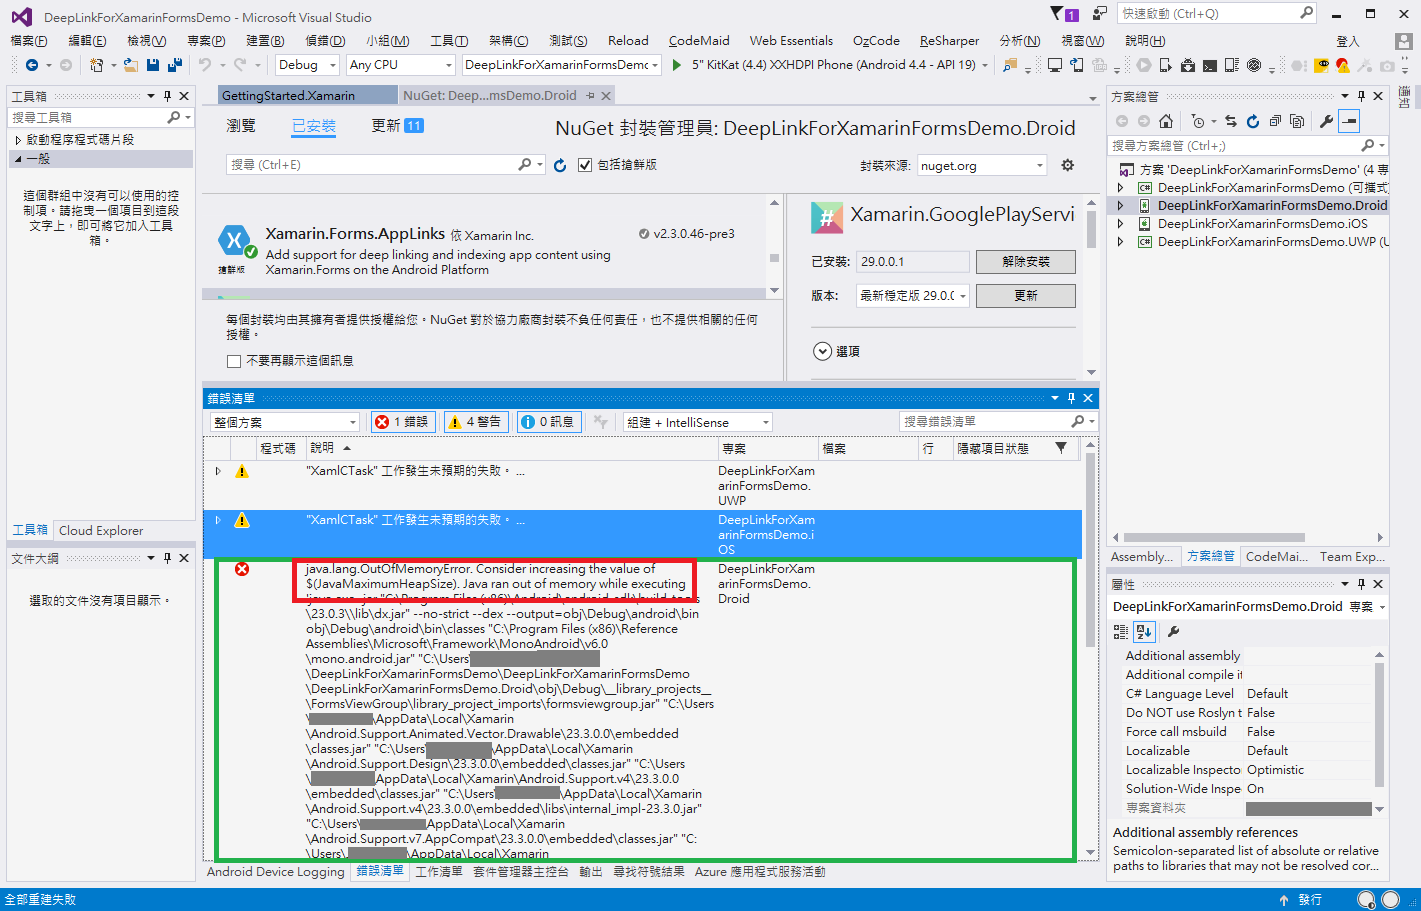The image size is (1421, 911).
Task: Toggle the 4 Warnings filter button
Action: 475,422
